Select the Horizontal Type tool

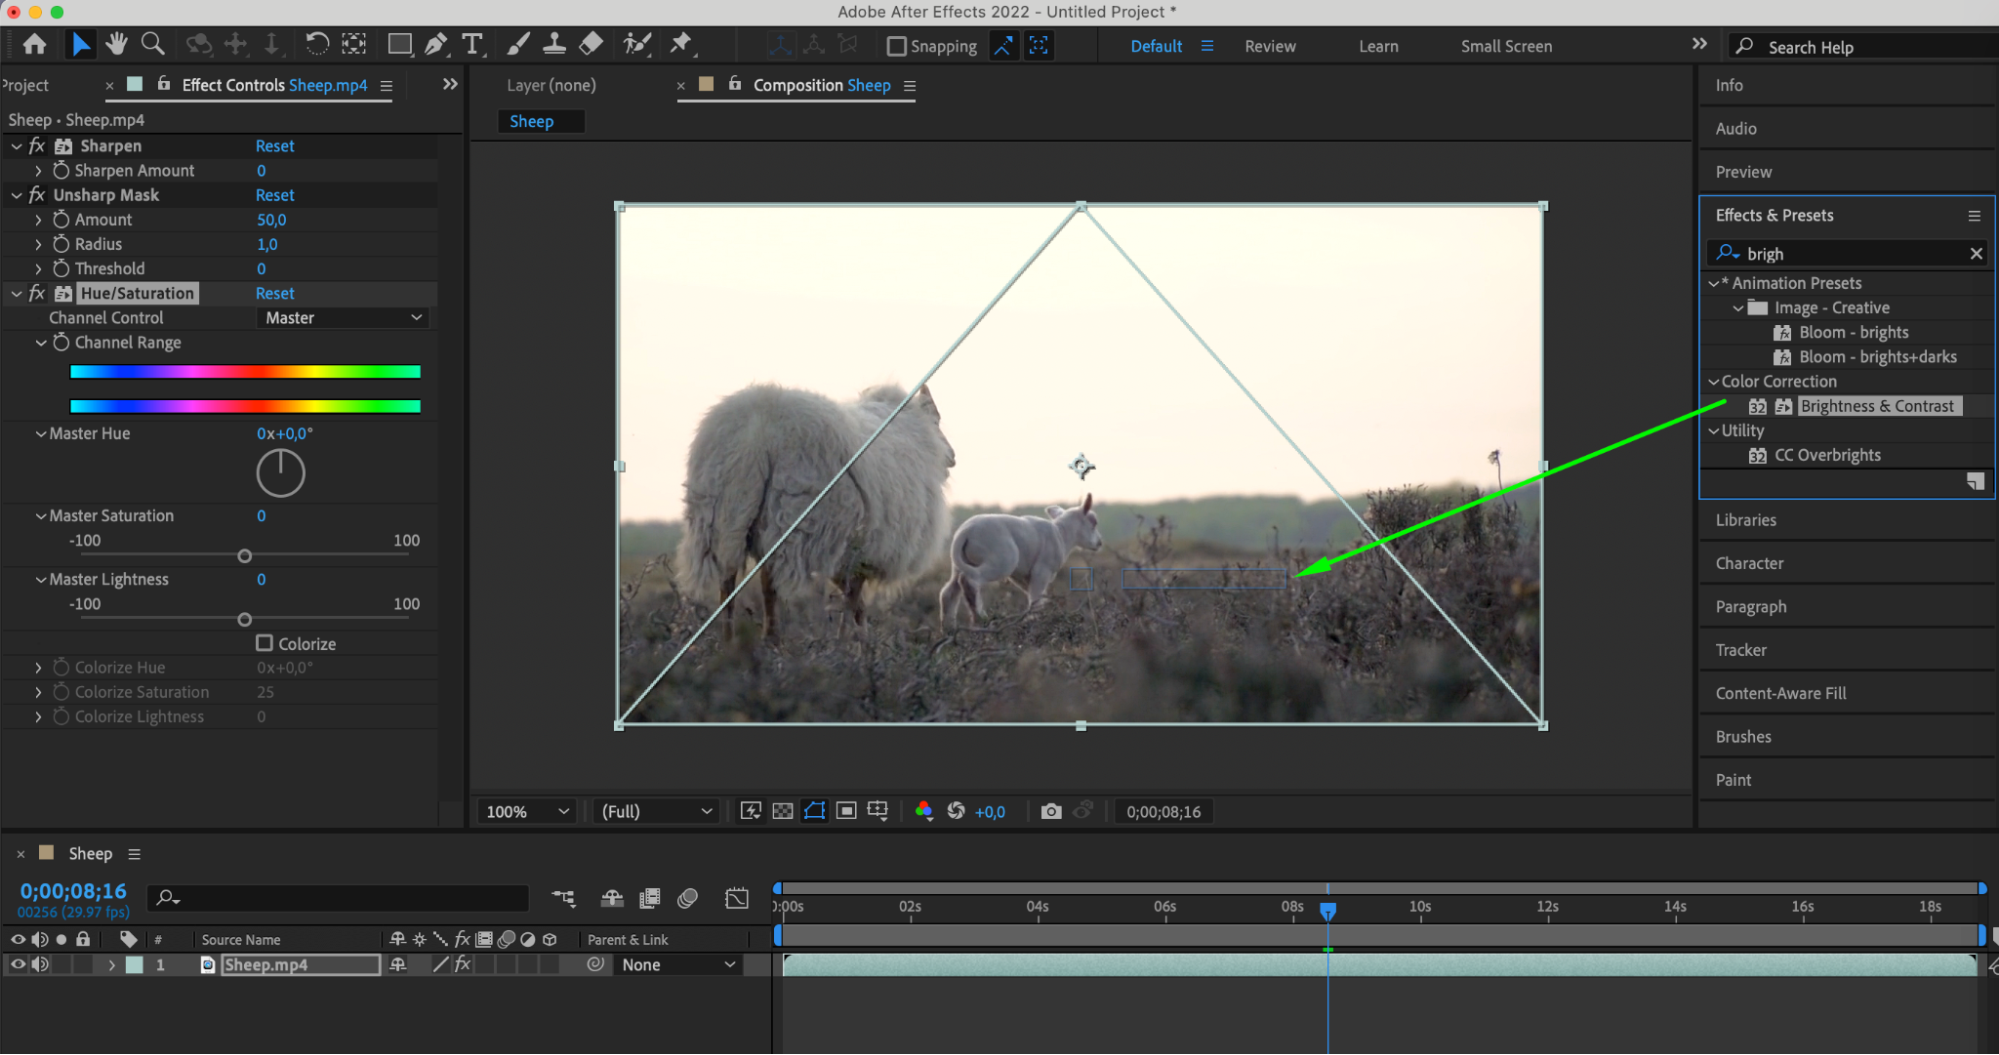pos(472,44)
